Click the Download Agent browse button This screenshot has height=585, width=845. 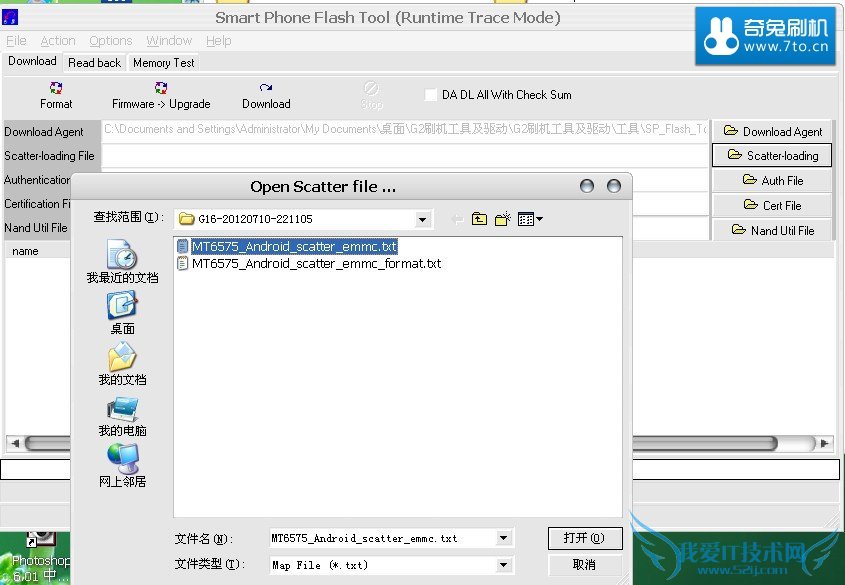[772, 131]
